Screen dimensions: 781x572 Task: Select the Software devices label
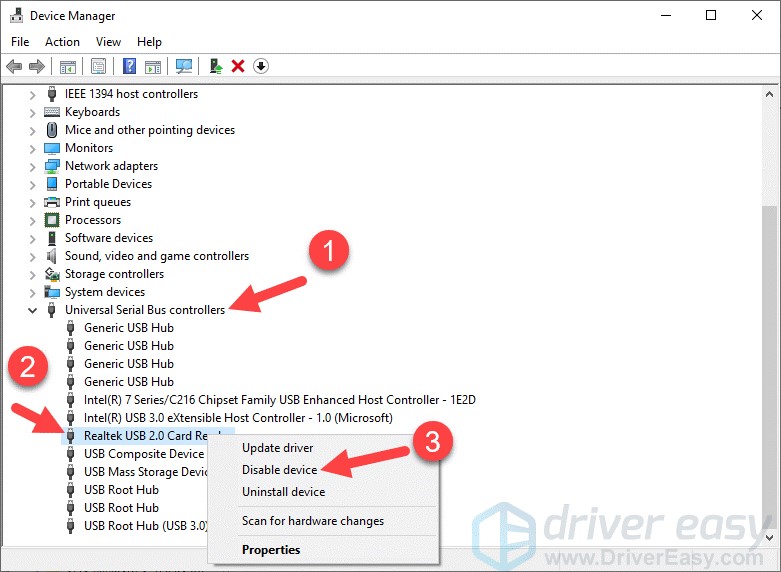point(109,238)
